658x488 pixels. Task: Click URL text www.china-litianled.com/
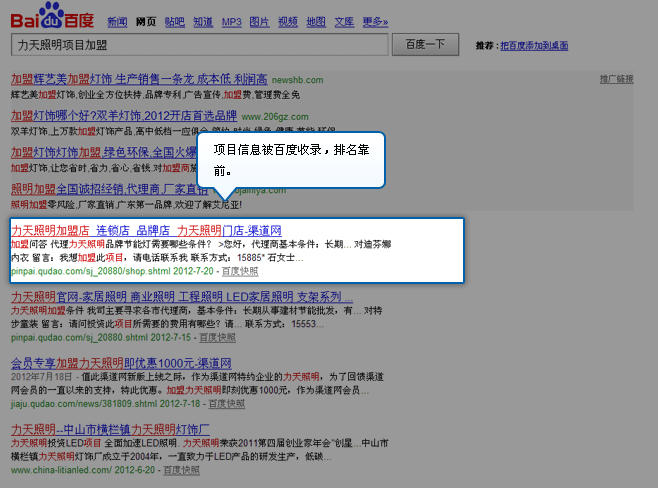point(61,470)
